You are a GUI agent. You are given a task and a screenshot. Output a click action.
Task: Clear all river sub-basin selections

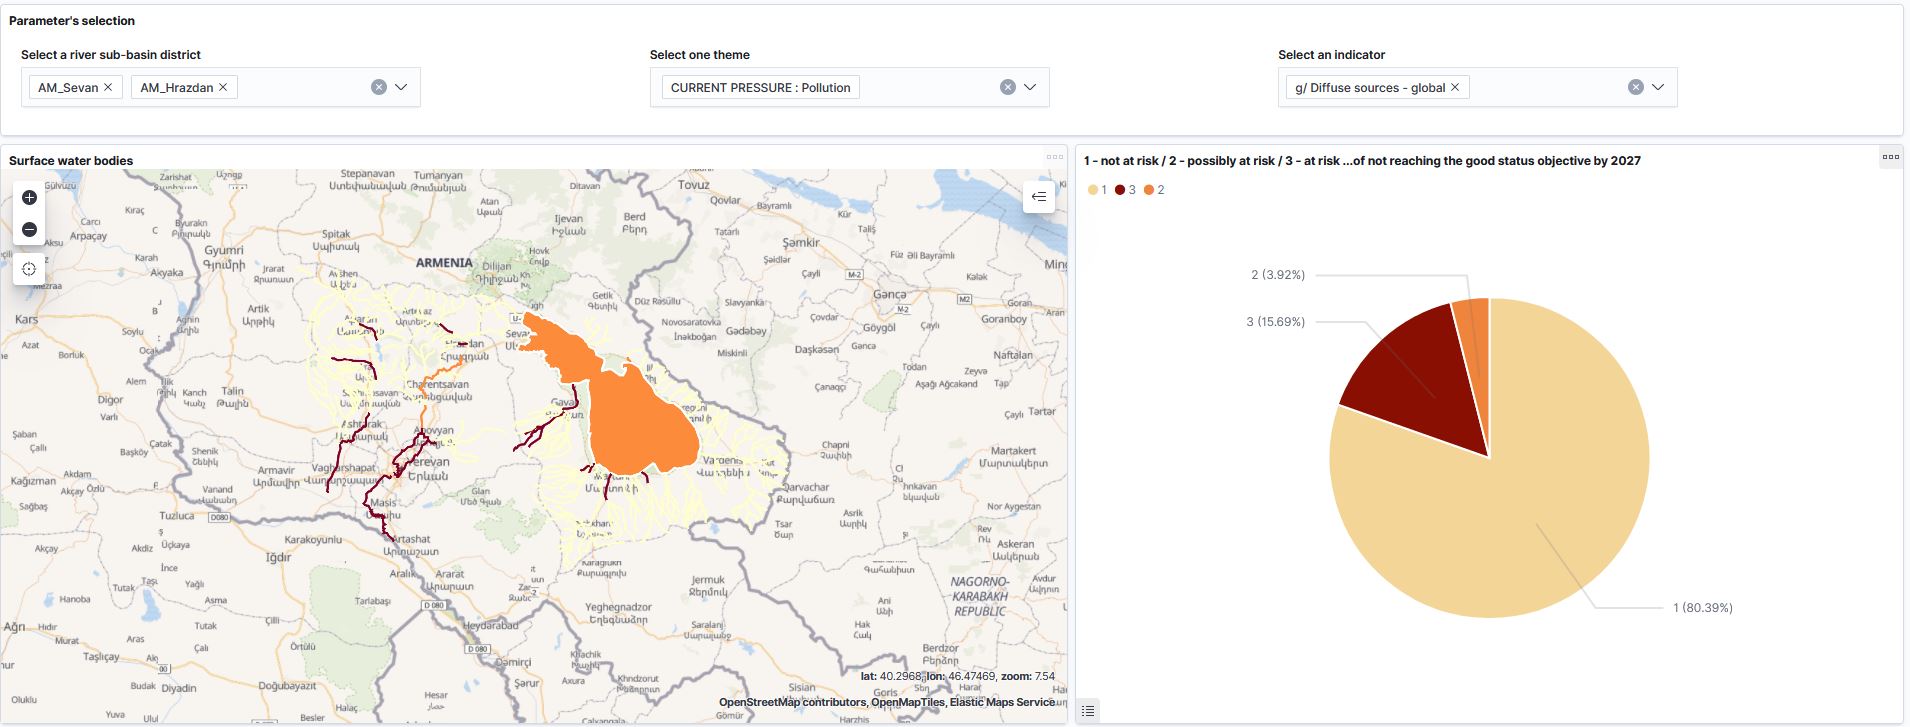point(379,87)
